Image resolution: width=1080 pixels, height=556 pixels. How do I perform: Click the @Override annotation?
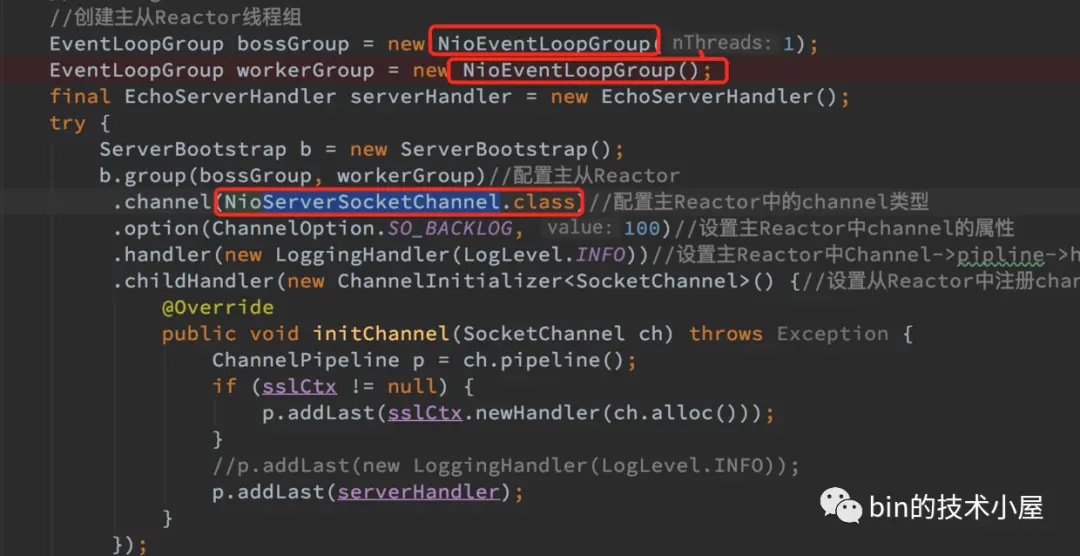(x=218, y=307)
